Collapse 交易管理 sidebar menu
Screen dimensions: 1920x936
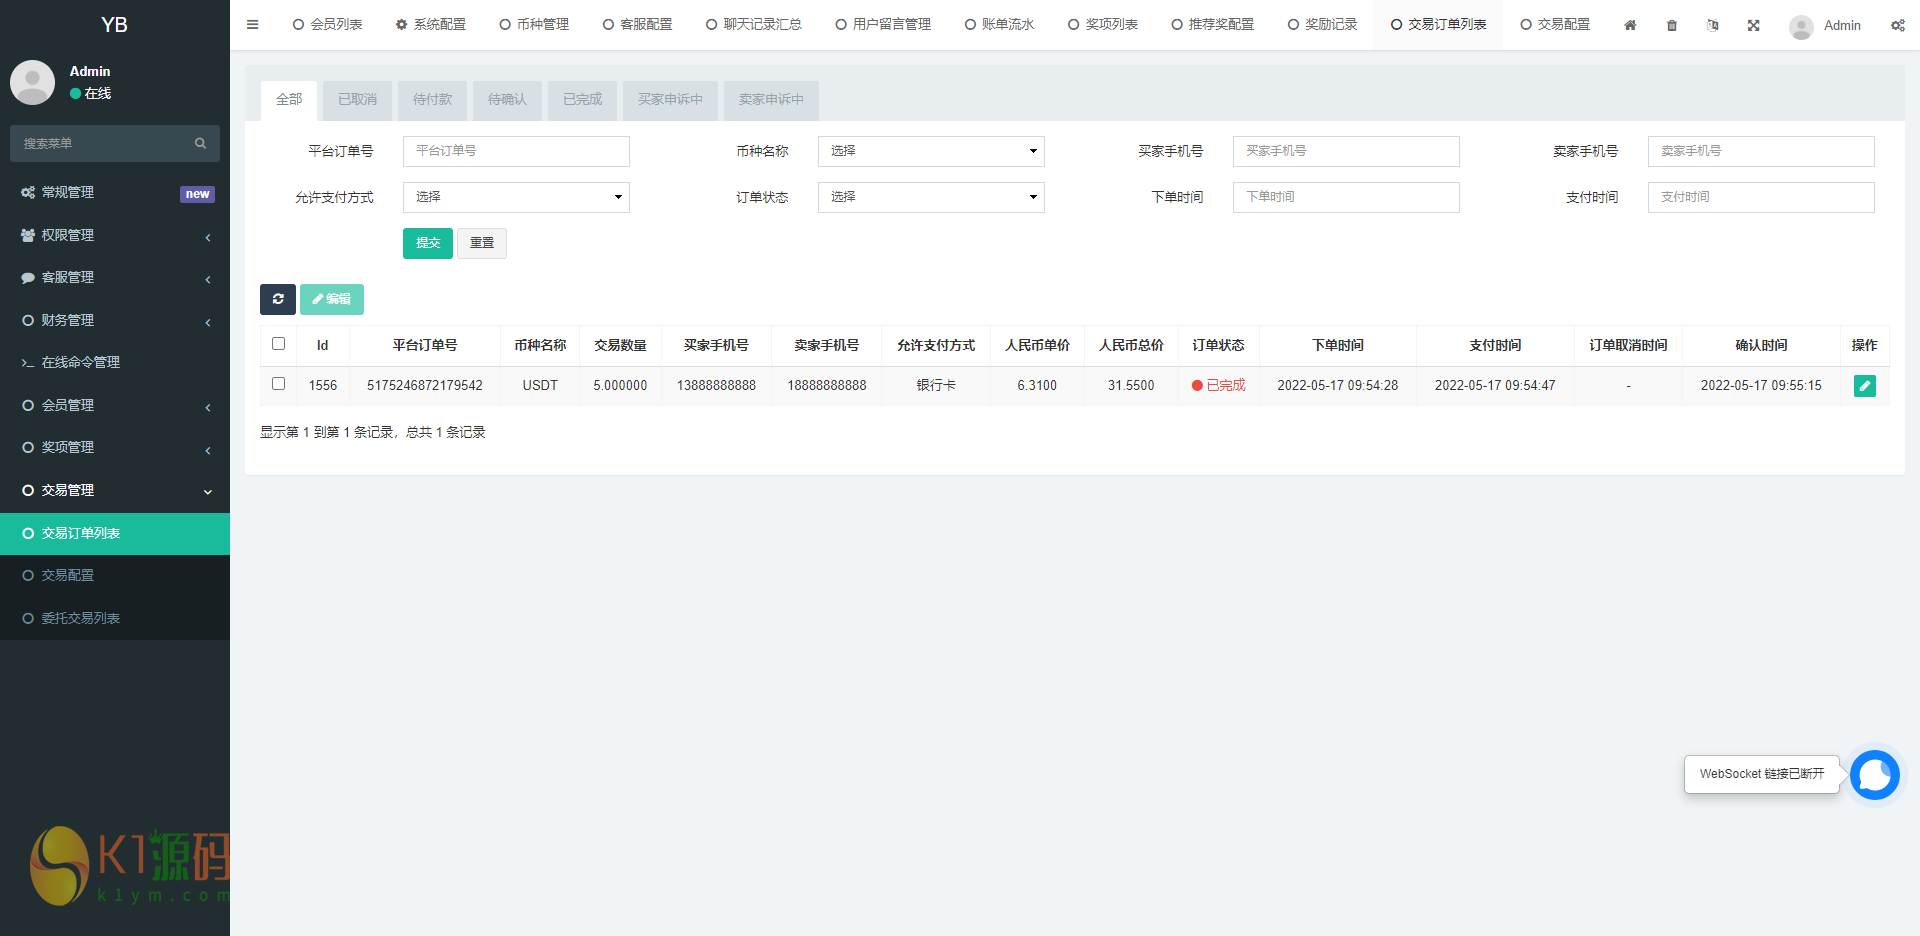(x=115, y=490)
